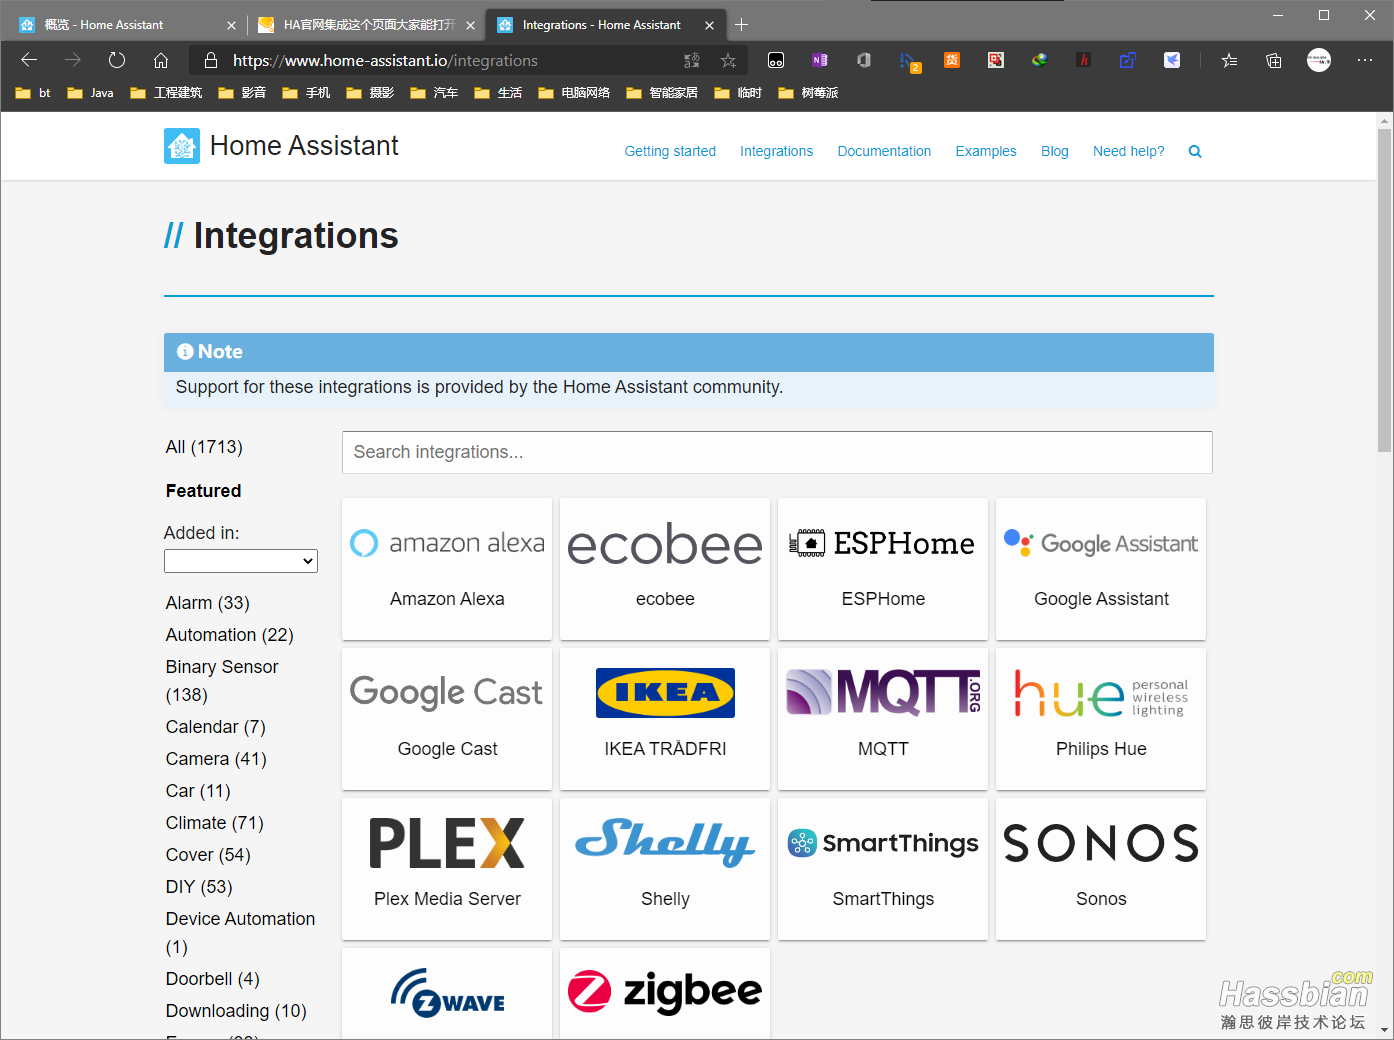Open the favorites list icon

pos(1230,60)
